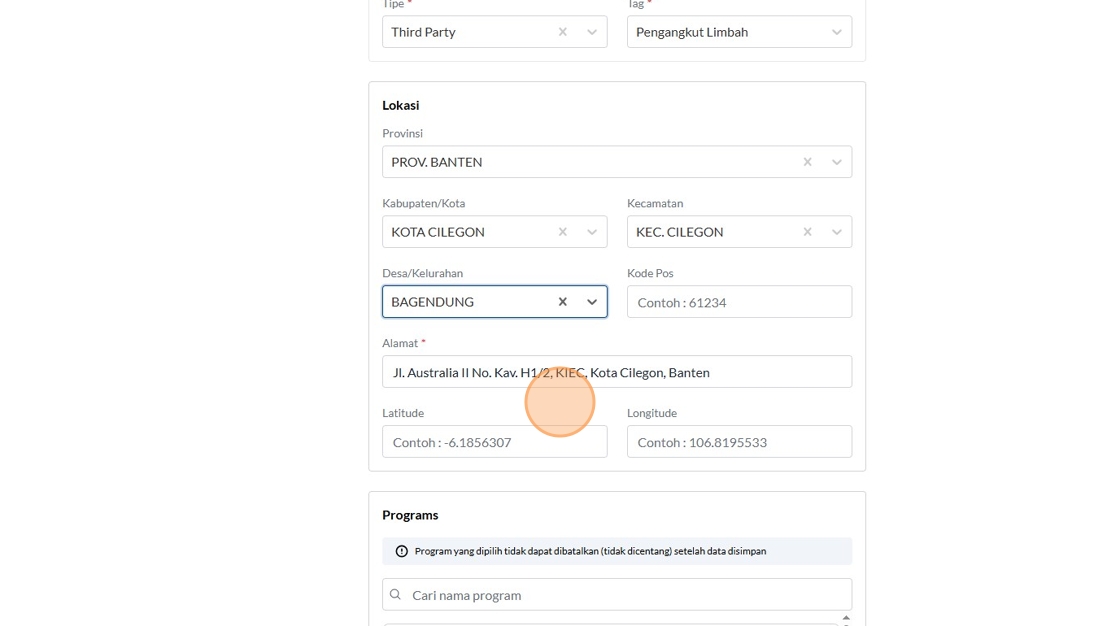Open the Kabupaten/Kota dropdown chevron

(x=592, y=232)
